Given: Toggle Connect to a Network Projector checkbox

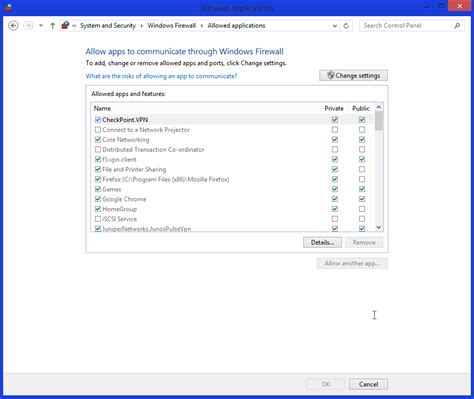Looking at the screenshot, I should point(98,130).
